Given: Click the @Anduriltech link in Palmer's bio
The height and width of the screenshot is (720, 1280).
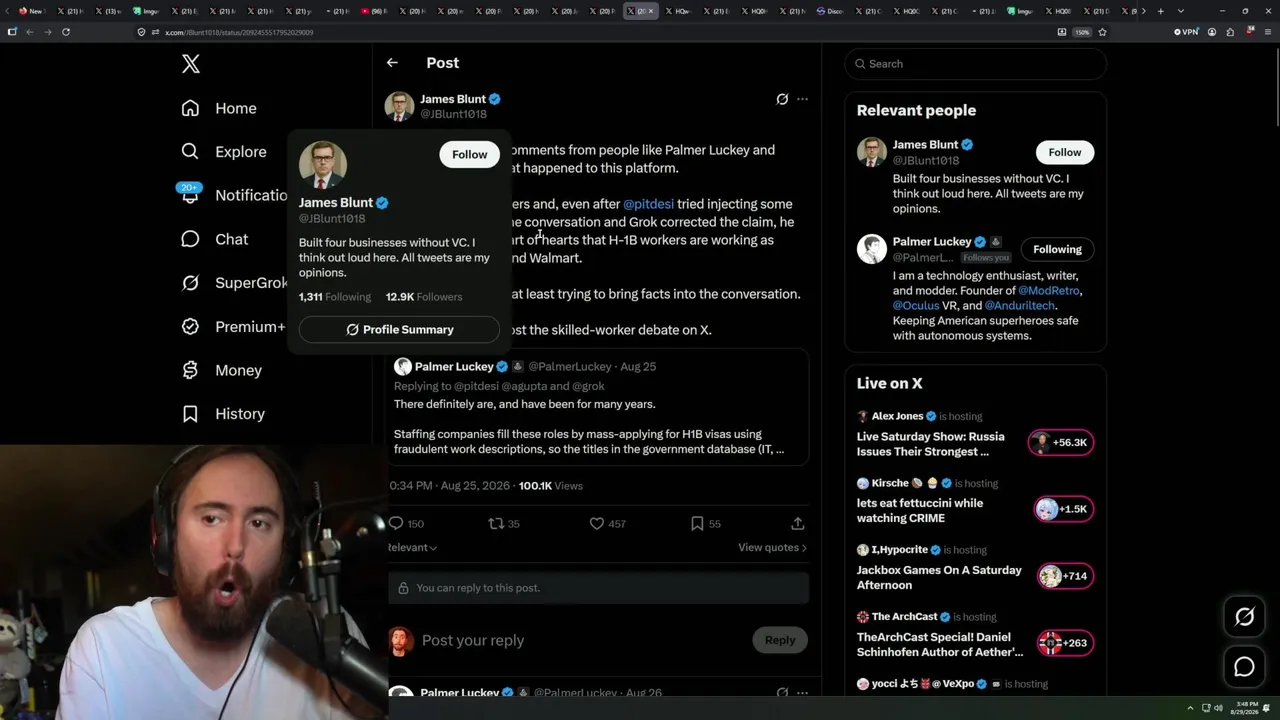Looking at the screenshot, I should click(1019, 306).
